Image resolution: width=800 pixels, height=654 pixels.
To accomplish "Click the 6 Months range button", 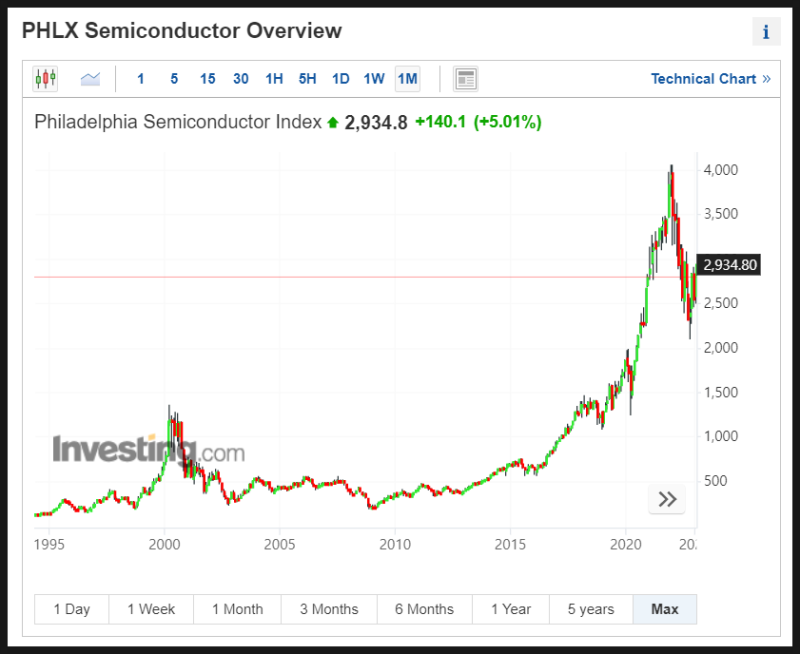I will coord(424,609).
